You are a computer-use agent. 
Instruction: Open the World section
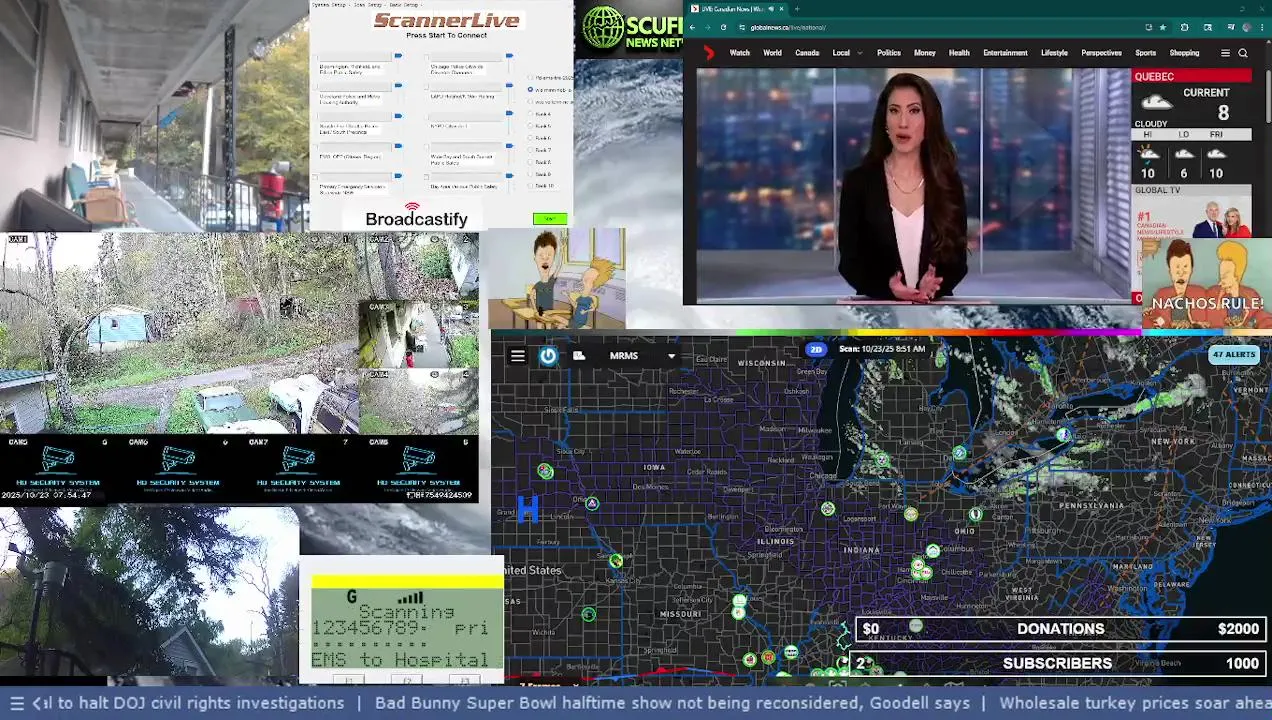tap(772, 53)
